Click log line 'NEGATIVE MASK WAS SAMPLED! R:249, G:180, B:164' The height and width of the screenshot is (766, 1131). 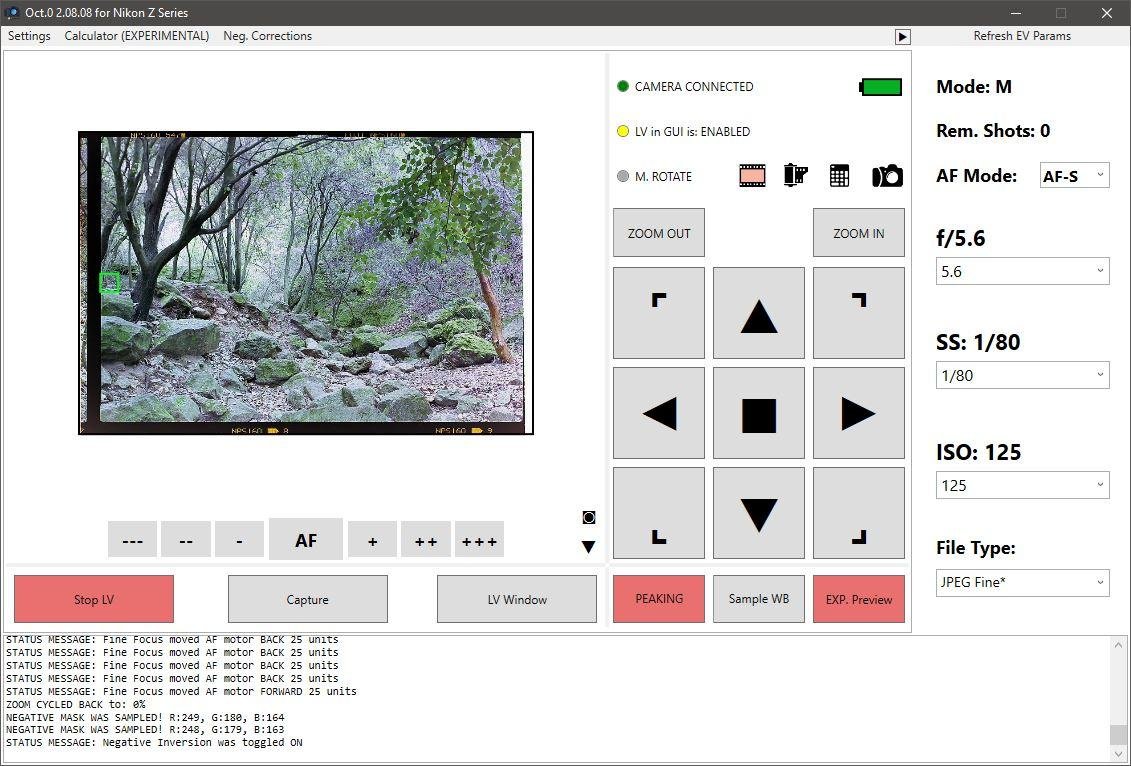tap(145, 717)
